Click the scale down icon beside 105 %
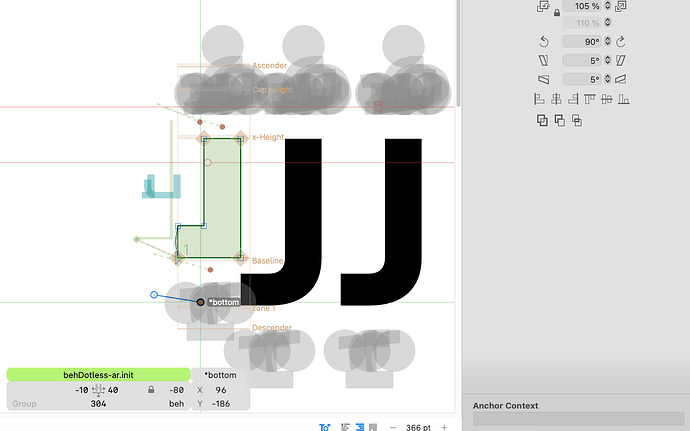Screen dimensions: 690x431 pos(544,6)
